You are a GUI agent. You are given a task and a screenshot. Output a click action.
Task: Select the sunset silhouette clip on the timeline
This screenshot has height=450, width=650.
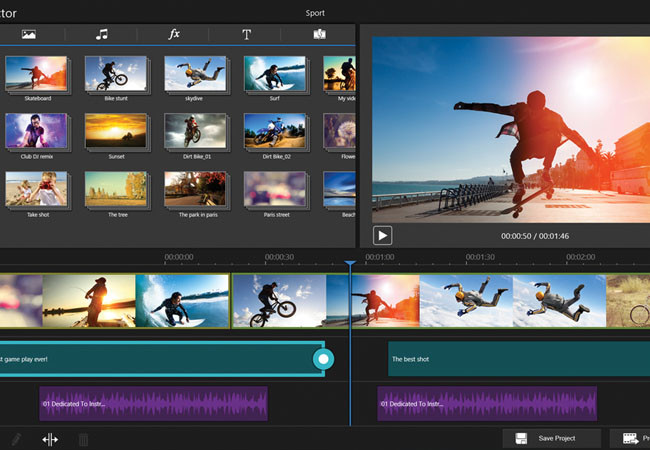89,301
